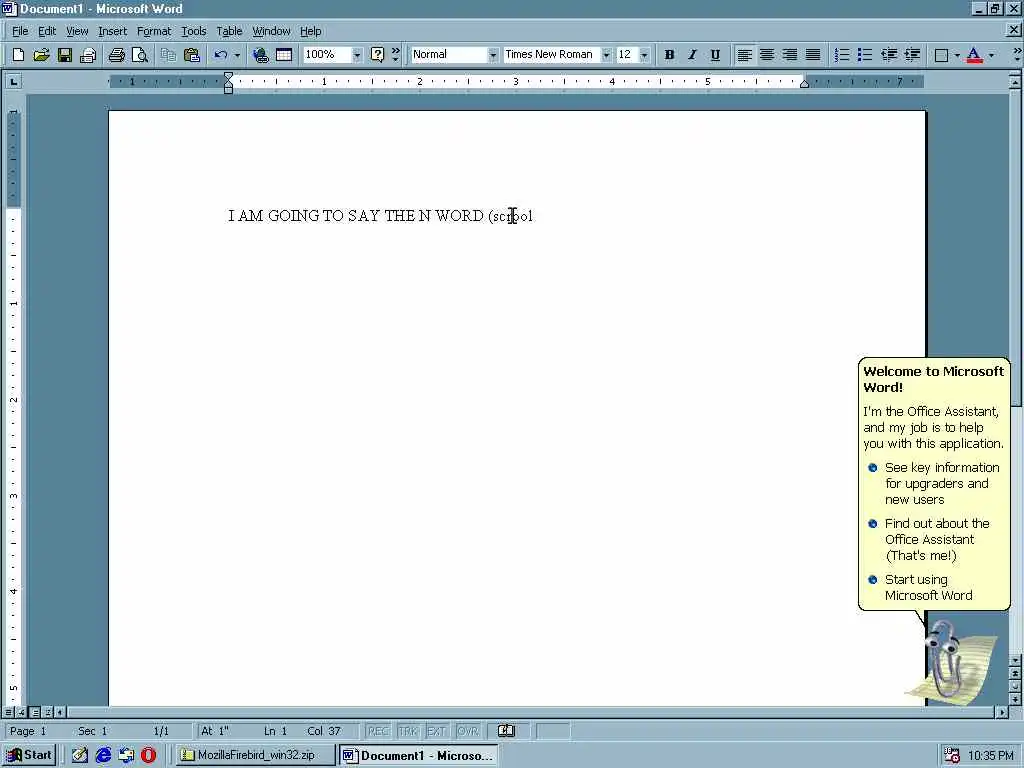Image resolution: width=1024 pixels, height=768 pixels.
Task: Open the Edit menu
Action: coord(47,31)
